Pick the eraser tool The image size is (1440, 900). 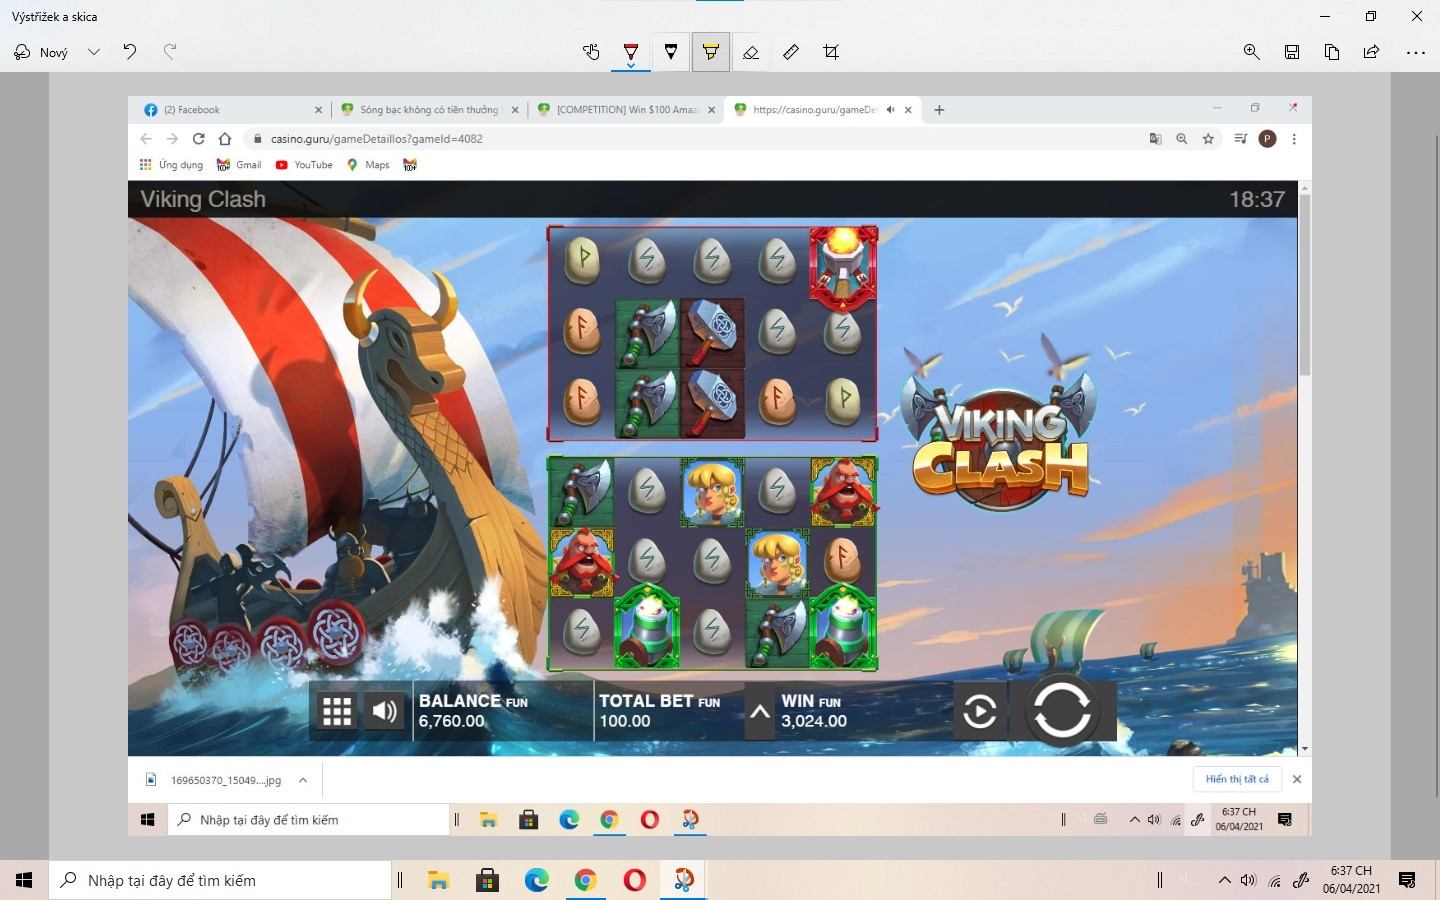coord(751,52)
